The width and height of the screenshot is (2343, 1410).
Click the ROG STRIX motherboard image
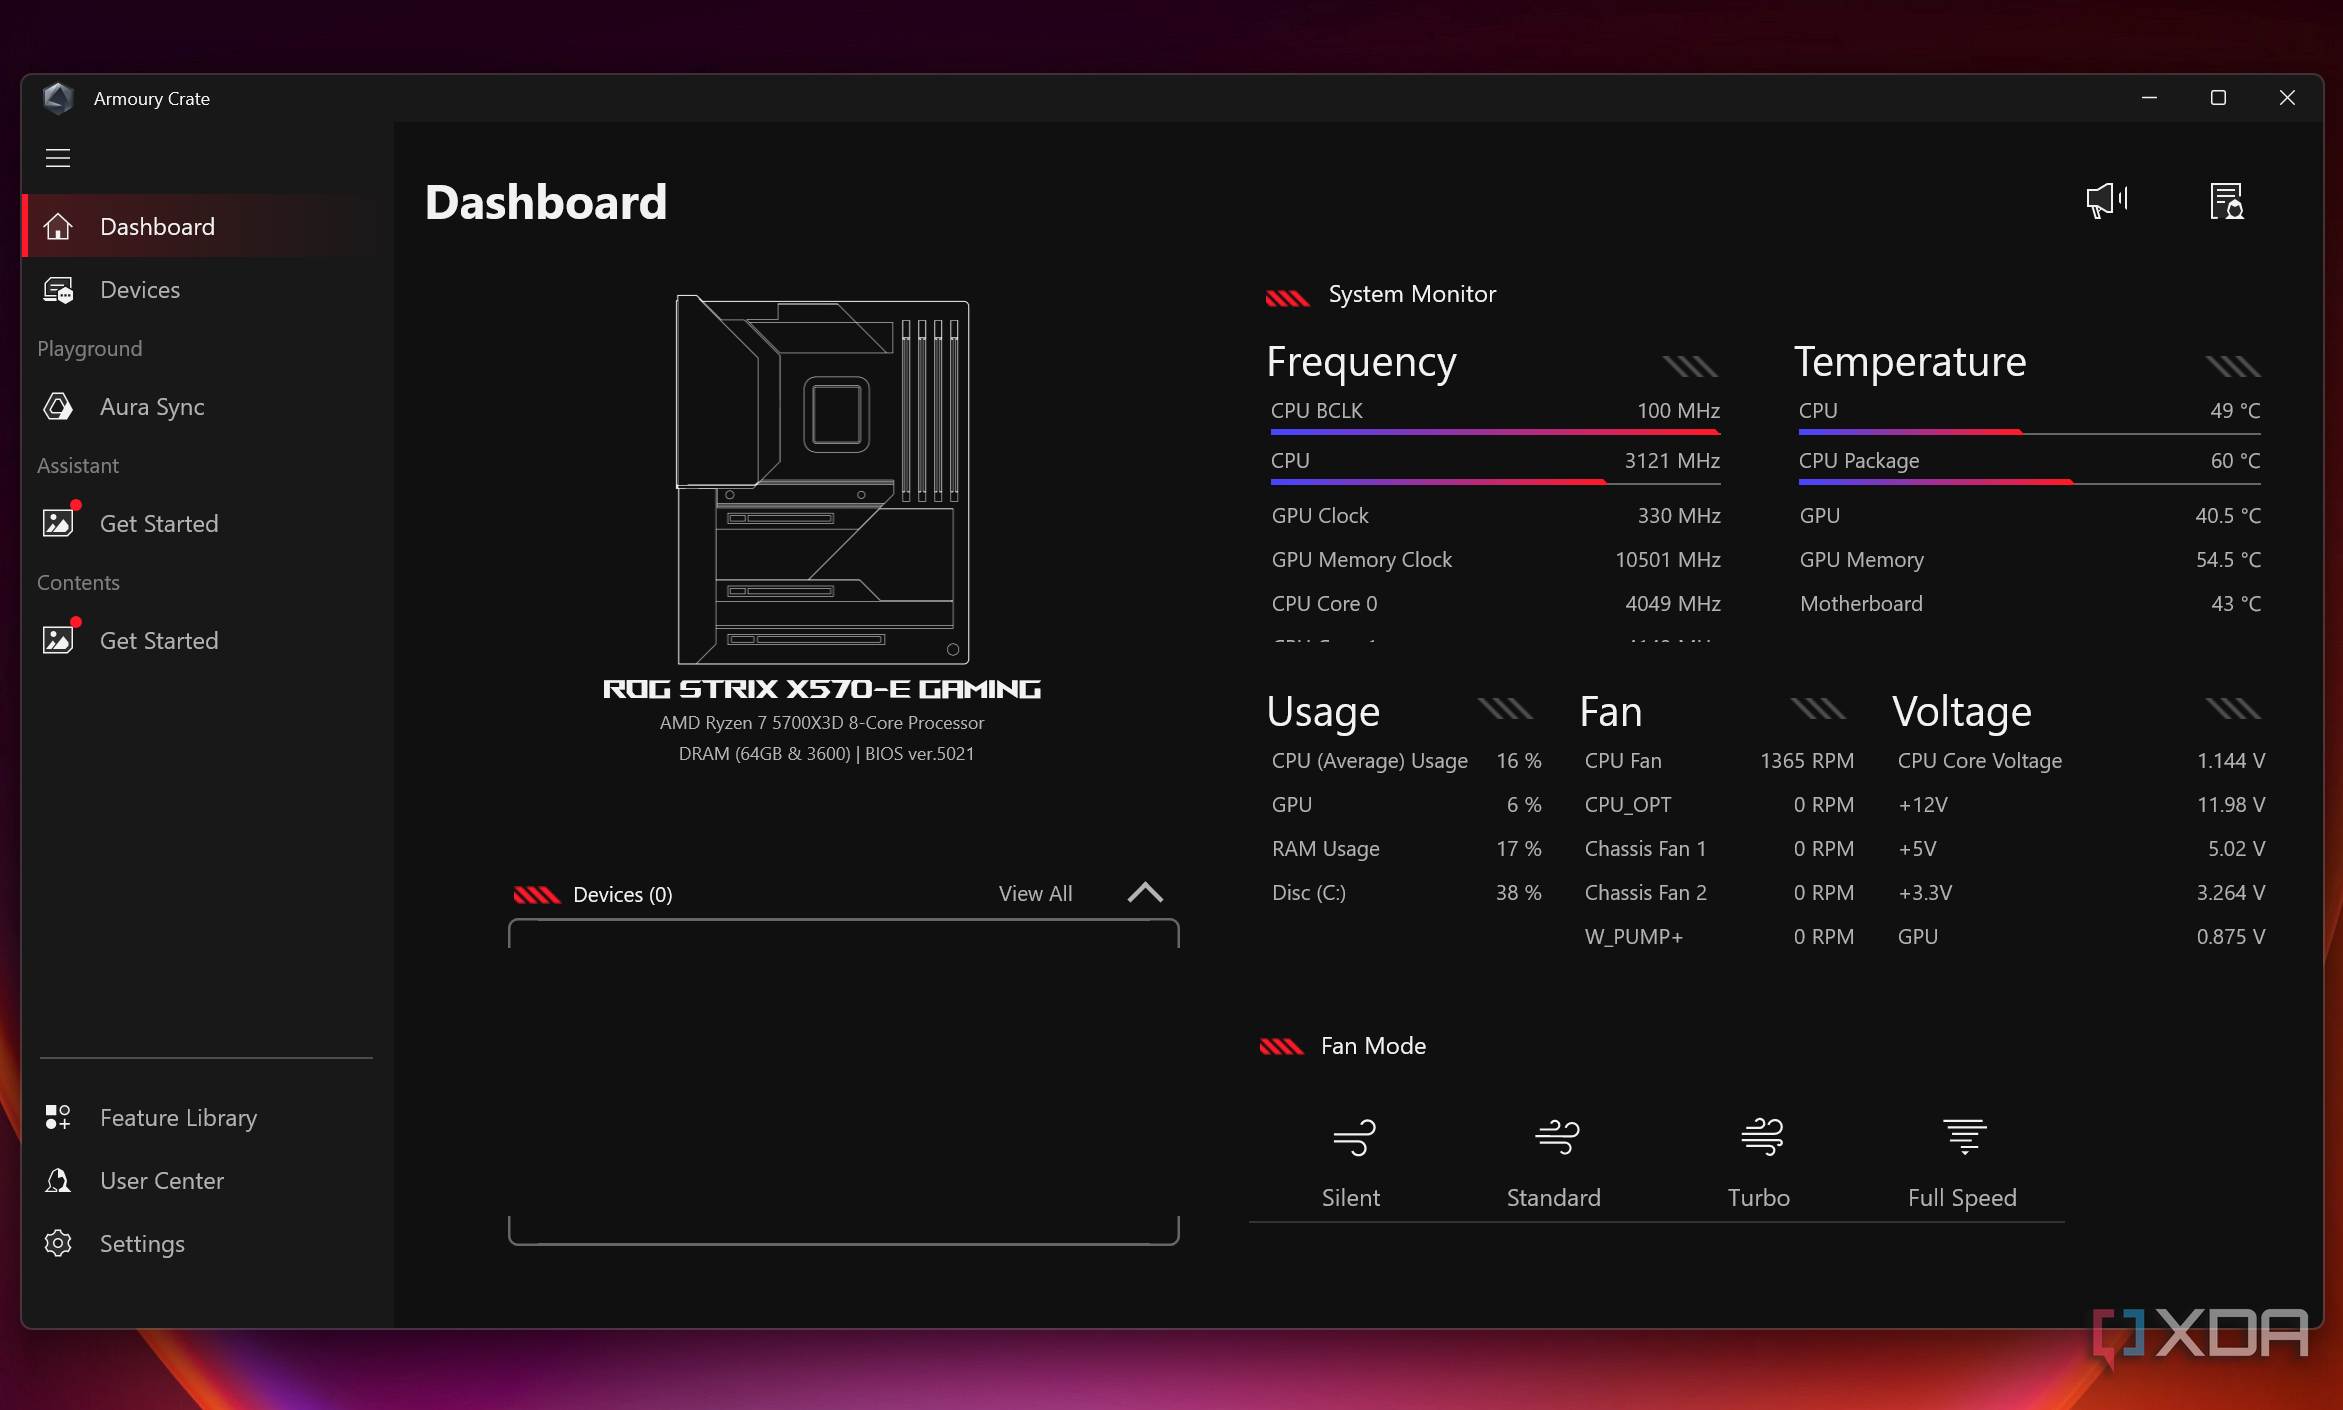pyautogui.click(x=822, y=480)
